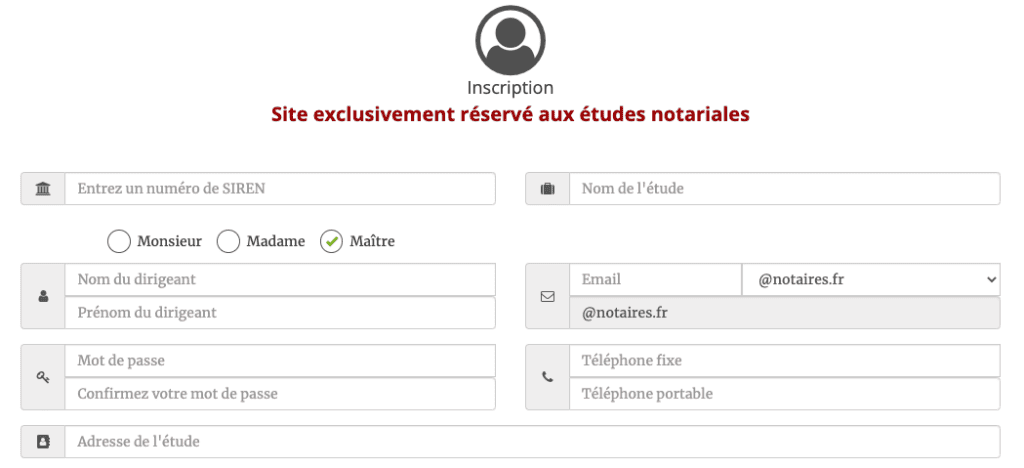Click the SIREN number input field
This screenshot has width=1024, height=468.
coord(280,189)
